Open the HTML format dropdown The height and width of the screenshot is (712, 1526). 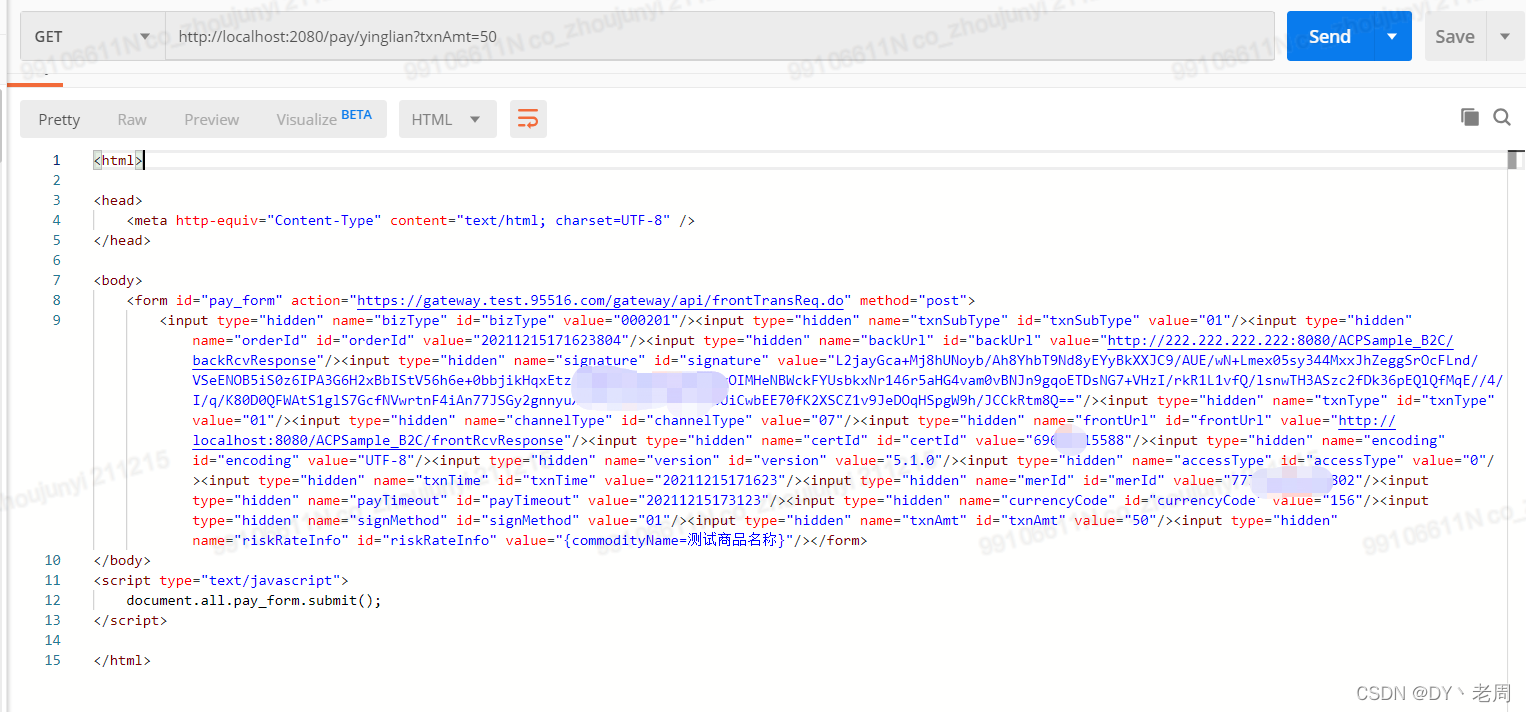[x=446, y=119]
